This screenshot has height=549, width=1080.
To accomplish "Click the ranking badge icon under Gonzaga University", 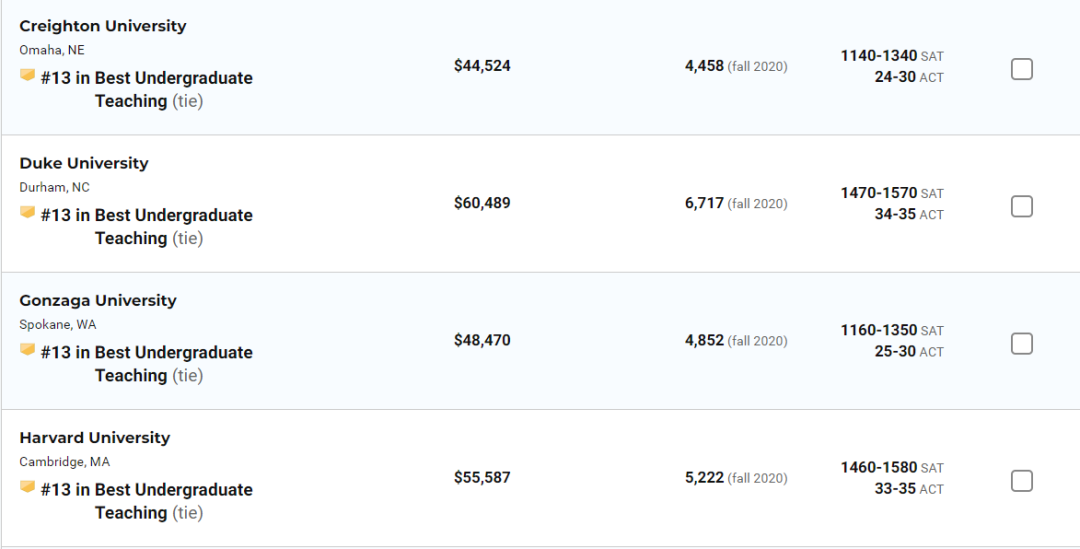I will 28,349.
